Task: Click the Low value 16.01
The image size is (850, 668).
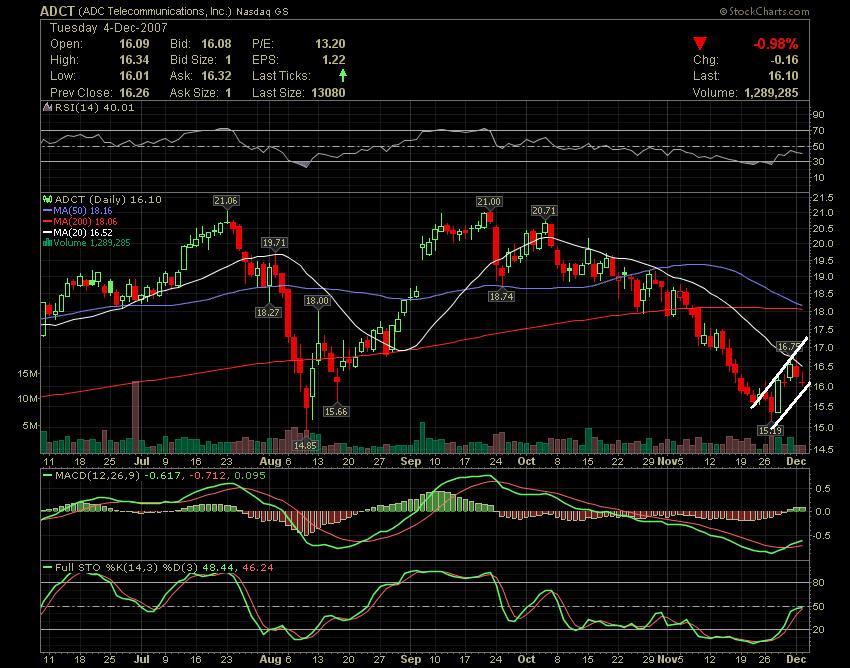Action: pyautogui.click(x=134, y=76)
